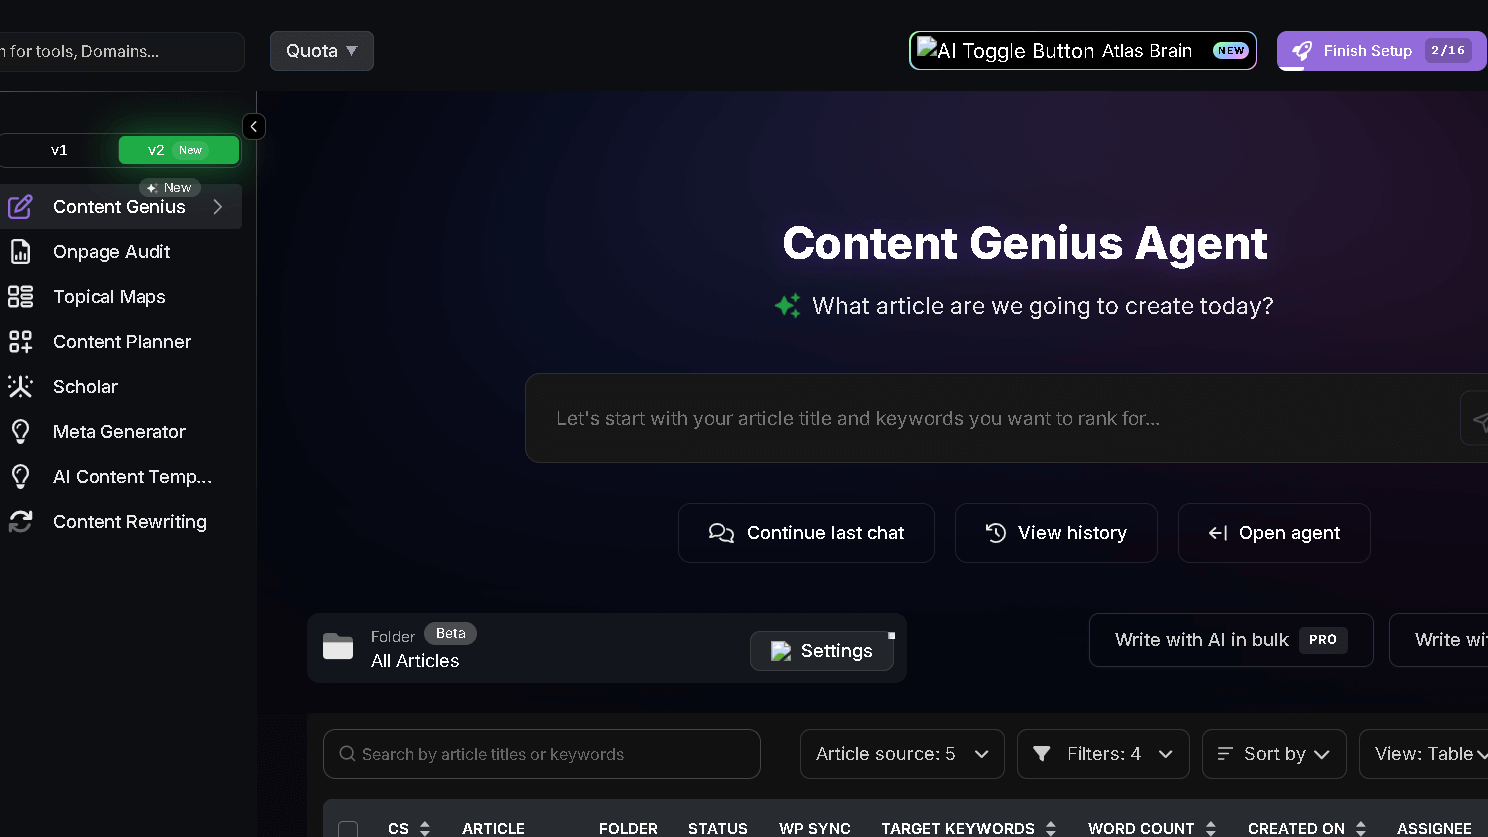
Task: Click the Finish Setup progress button
Action: click(x=1380, y=50)
